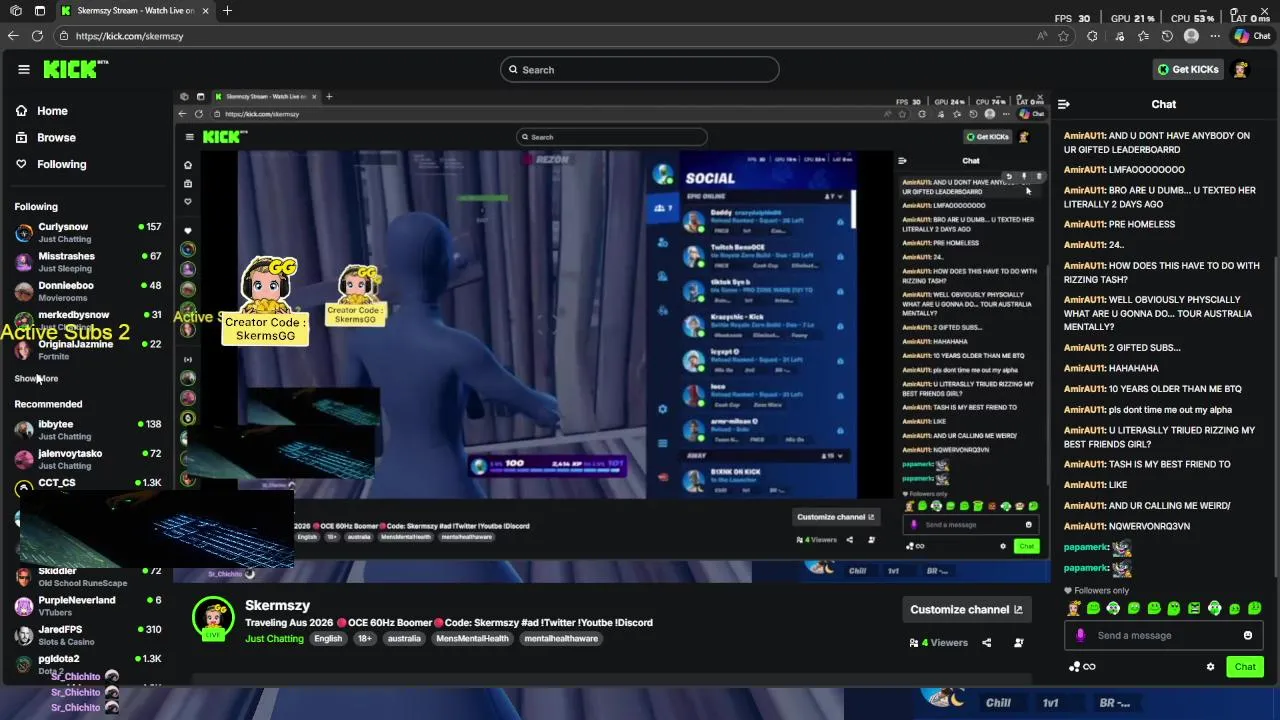Select the first green emote in chat
This screenshot has width=1280, height=720.
point(1094,608)
